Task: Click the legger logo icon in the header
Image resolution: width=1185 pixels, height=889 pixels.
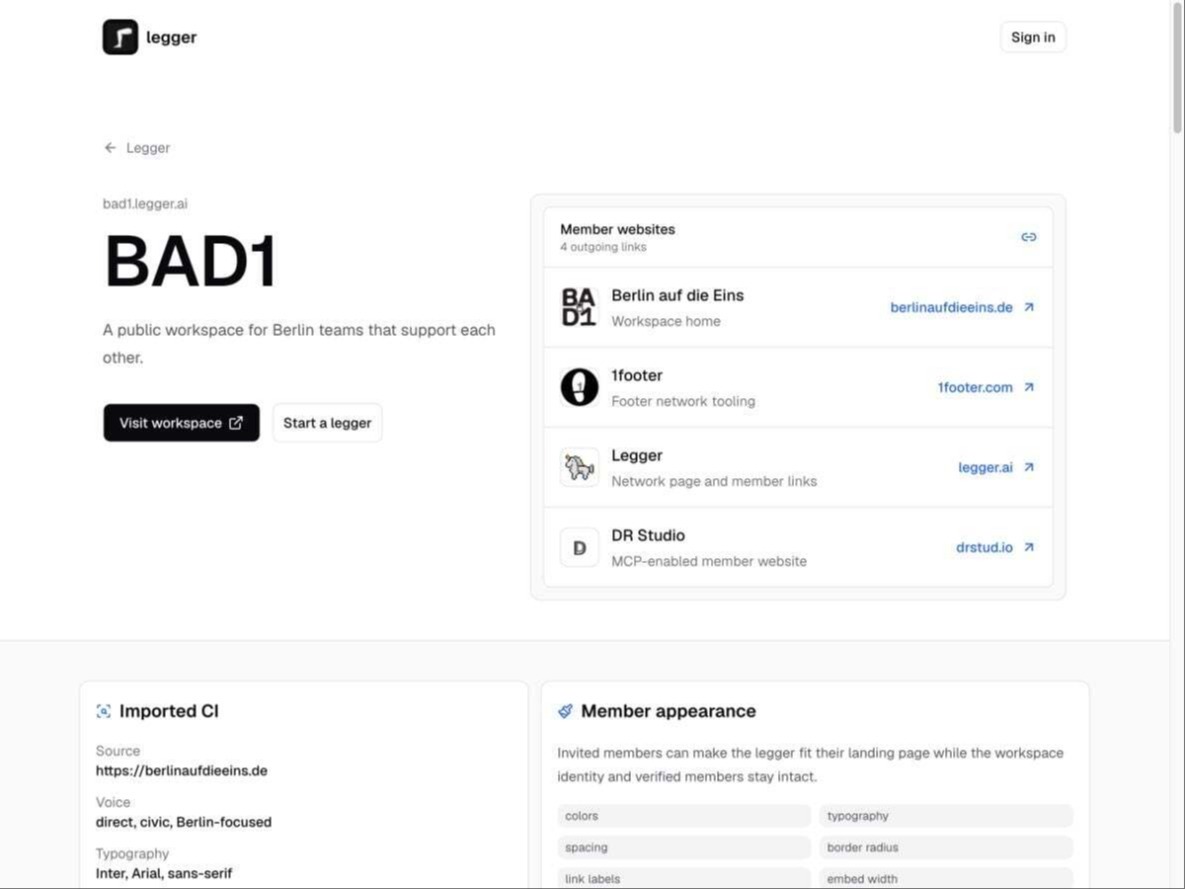Action: [x=120, y=37]
